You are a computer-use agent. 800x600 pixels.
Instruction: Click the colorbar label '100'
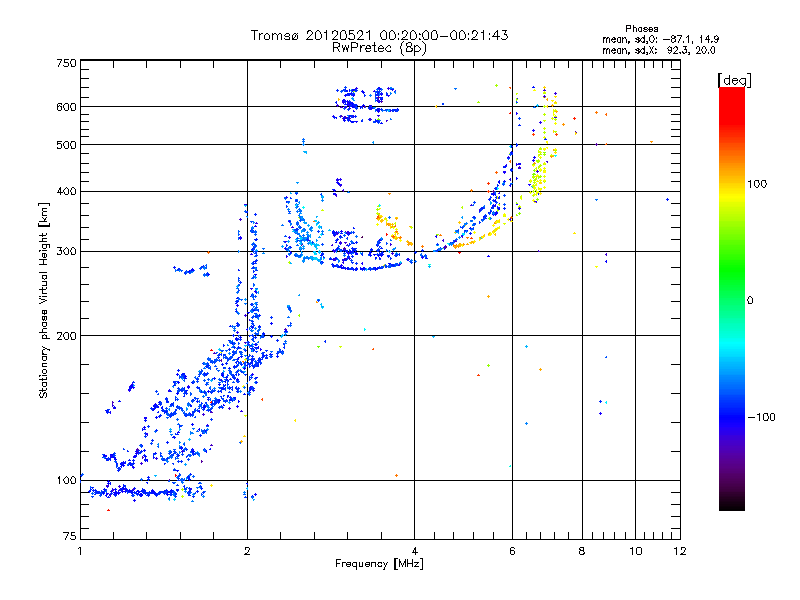point(757,184)
